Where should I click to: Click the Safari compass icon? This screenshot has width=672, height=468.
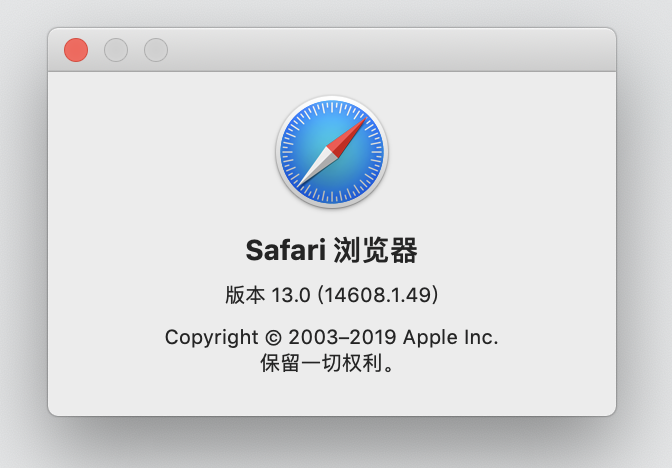(332, 152)
